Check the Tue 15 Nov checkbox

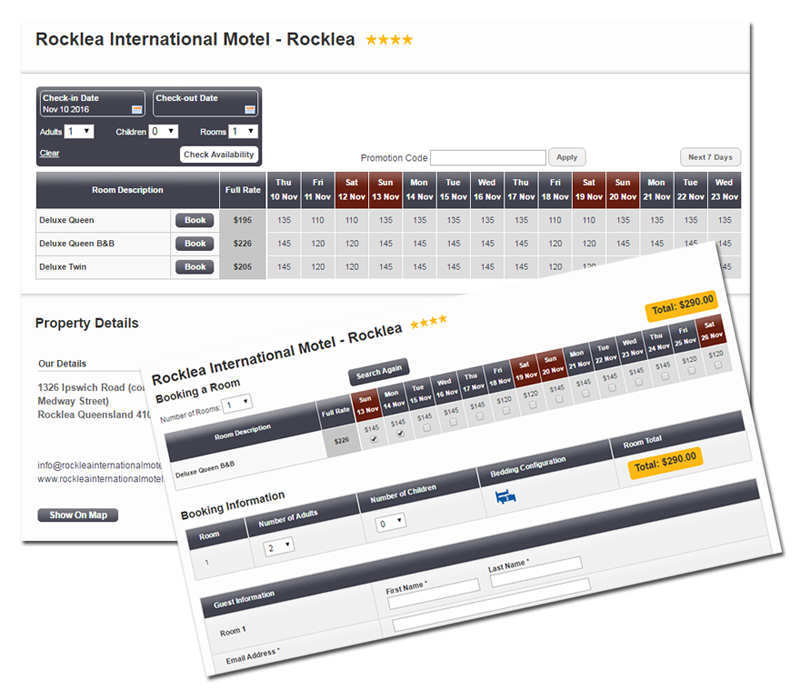click(427, 428)
